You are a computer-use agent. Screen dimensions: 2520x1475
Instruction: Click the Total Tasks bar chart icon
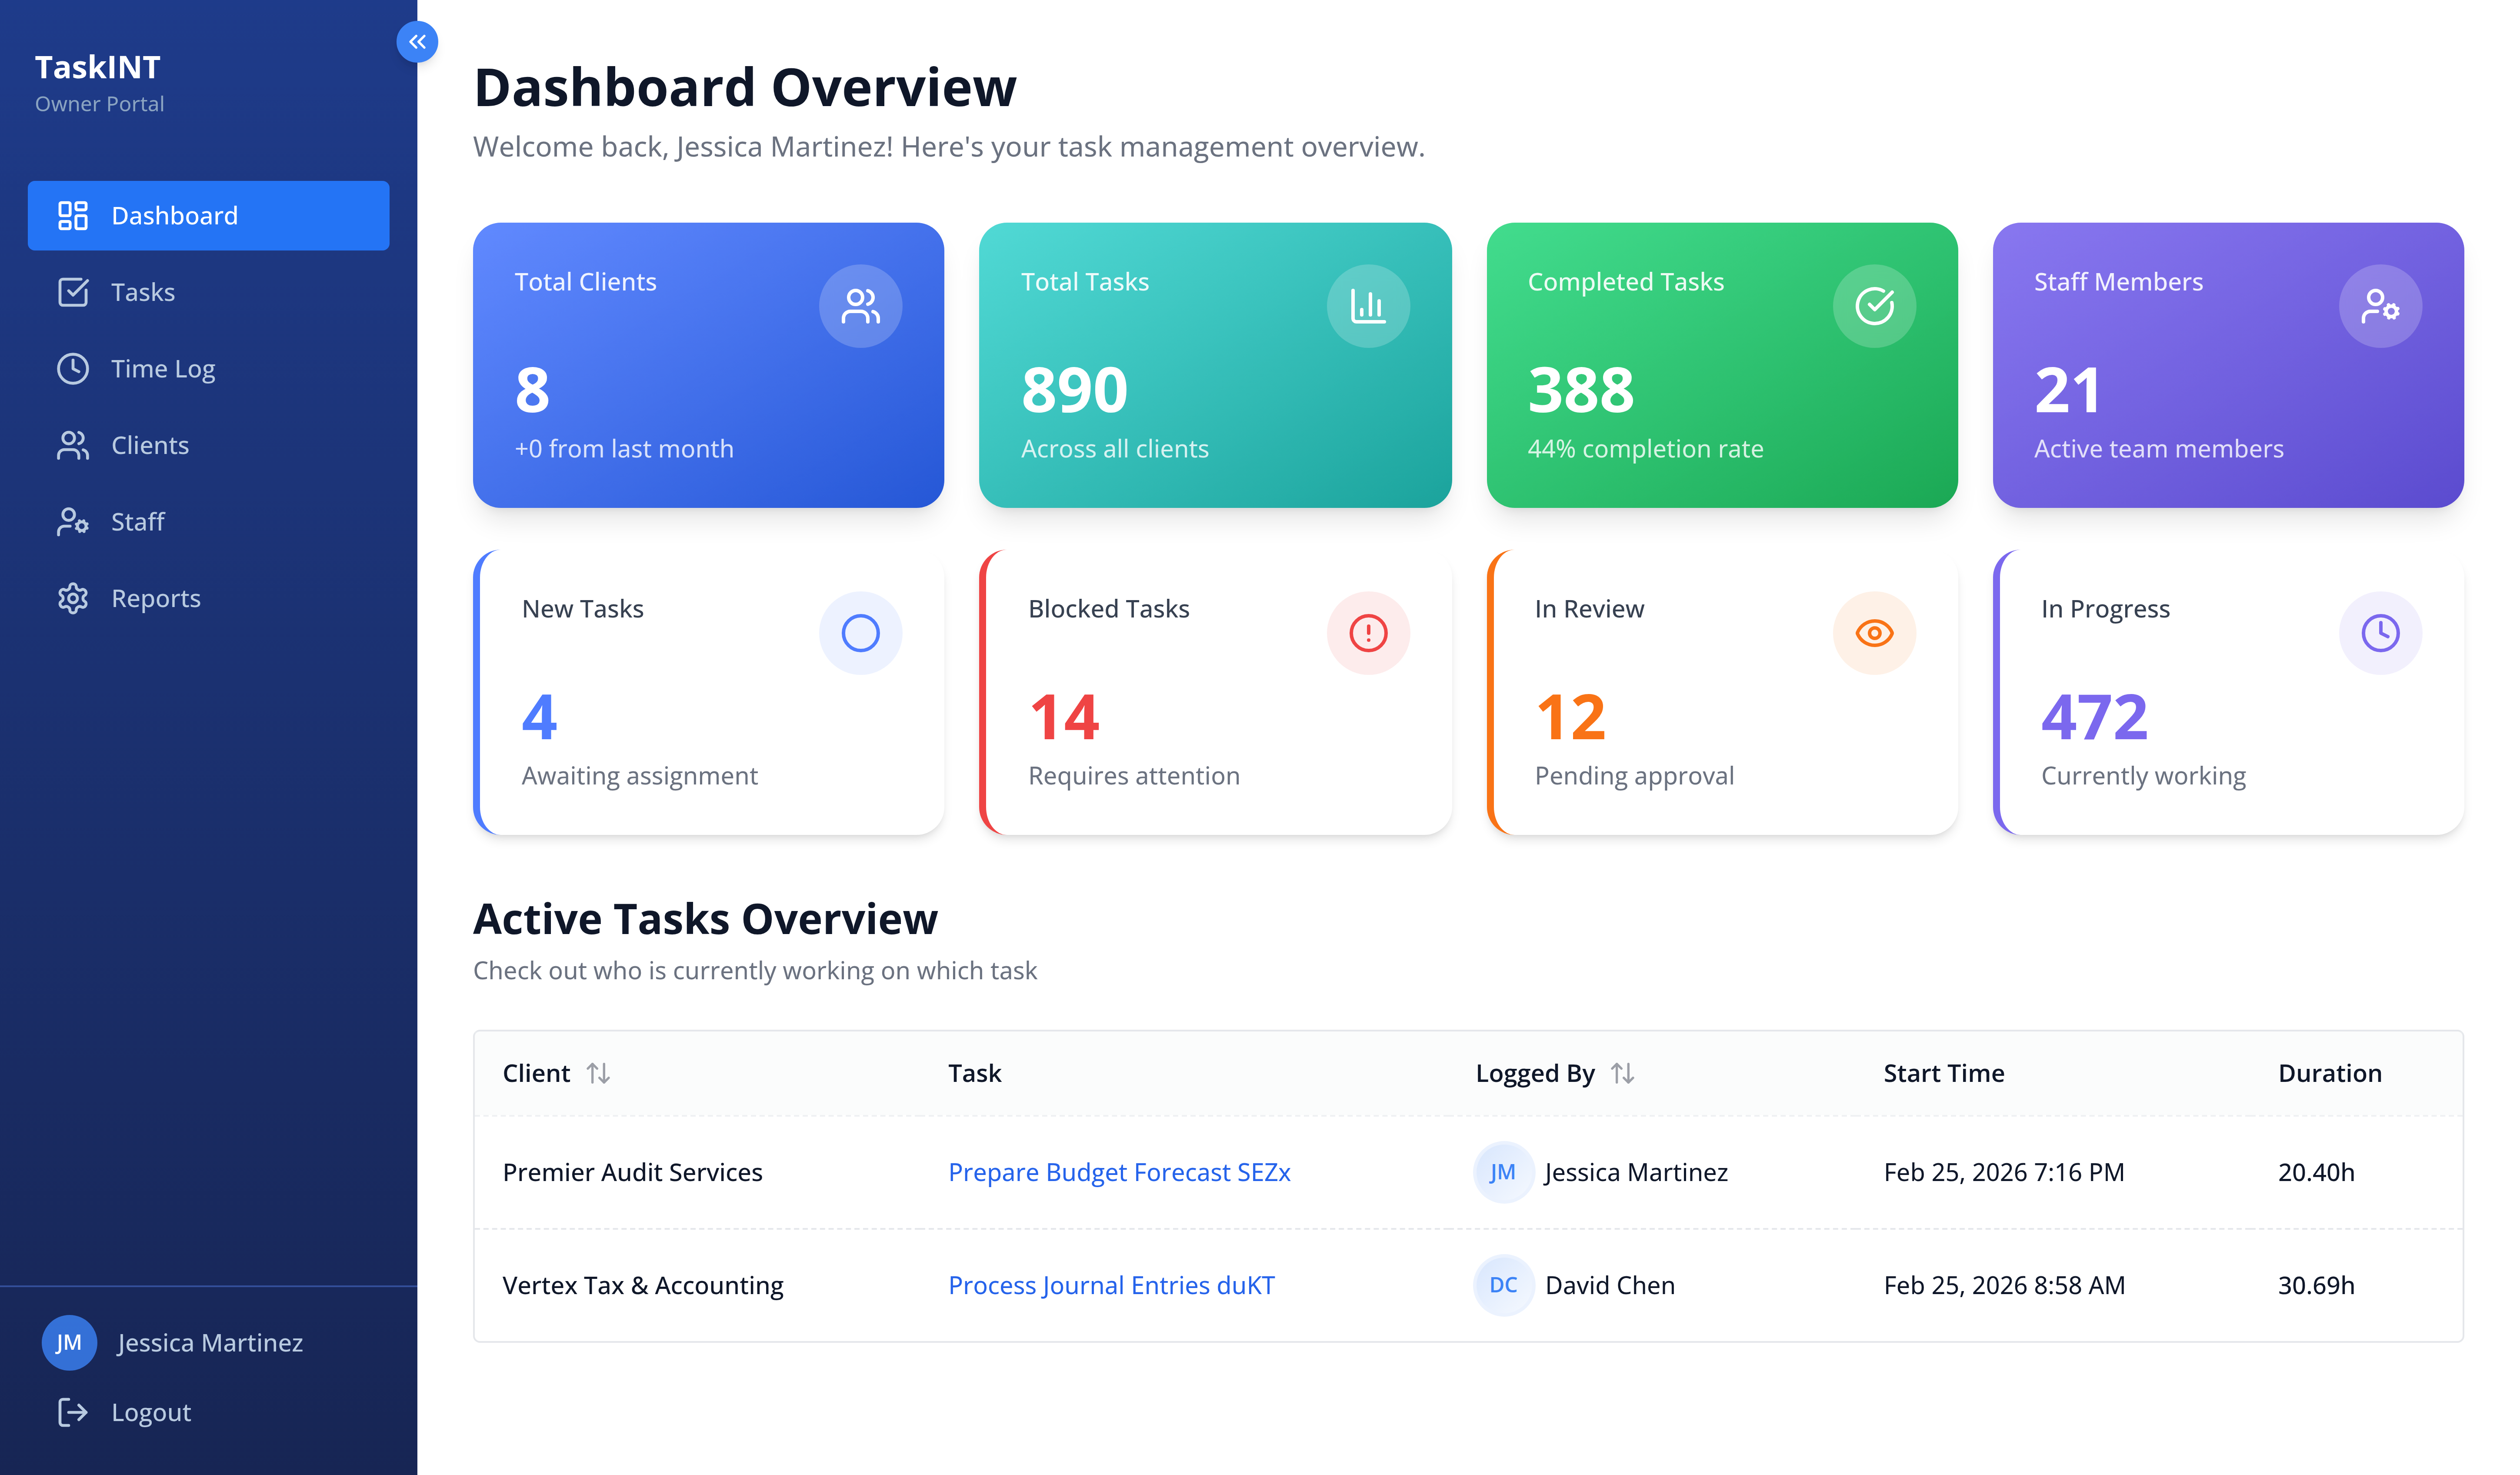click(1367, 306)
